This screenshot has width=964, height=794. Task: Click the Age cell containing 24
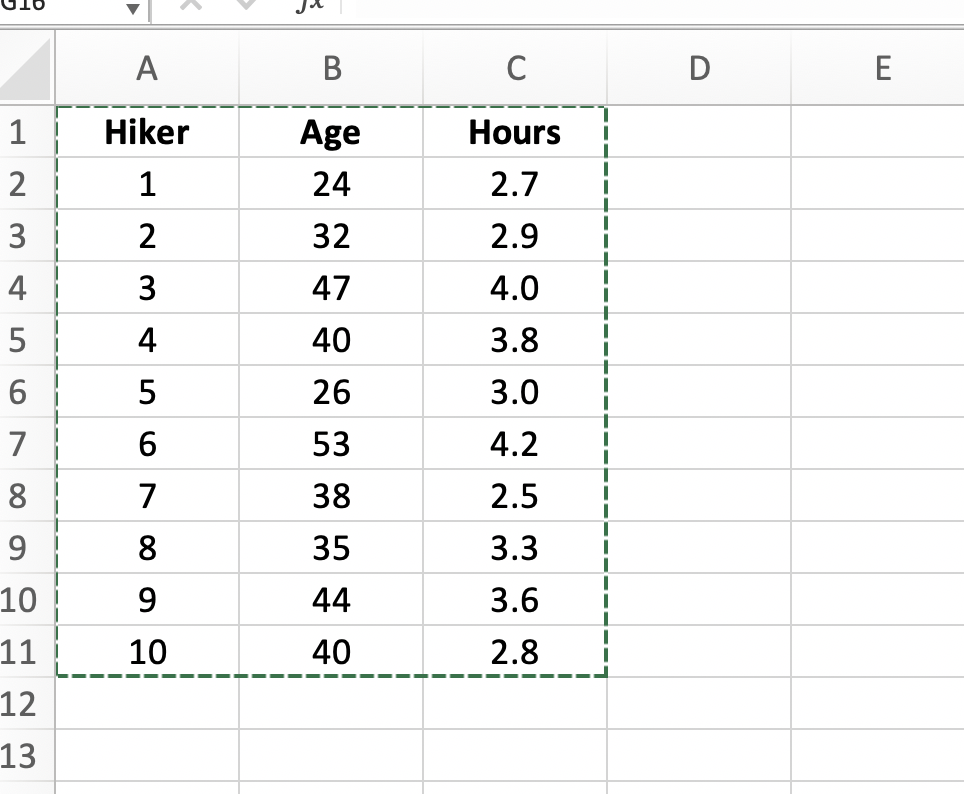pos(331,184)
